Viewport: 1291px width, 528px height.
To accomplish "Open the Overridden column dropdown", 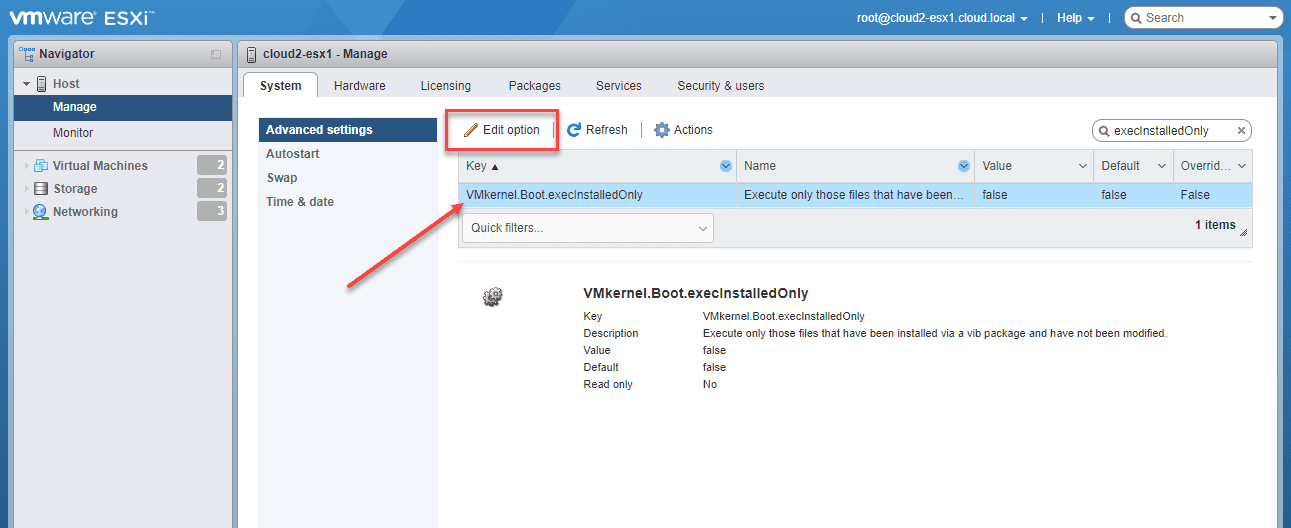I will coord(1242,166).
